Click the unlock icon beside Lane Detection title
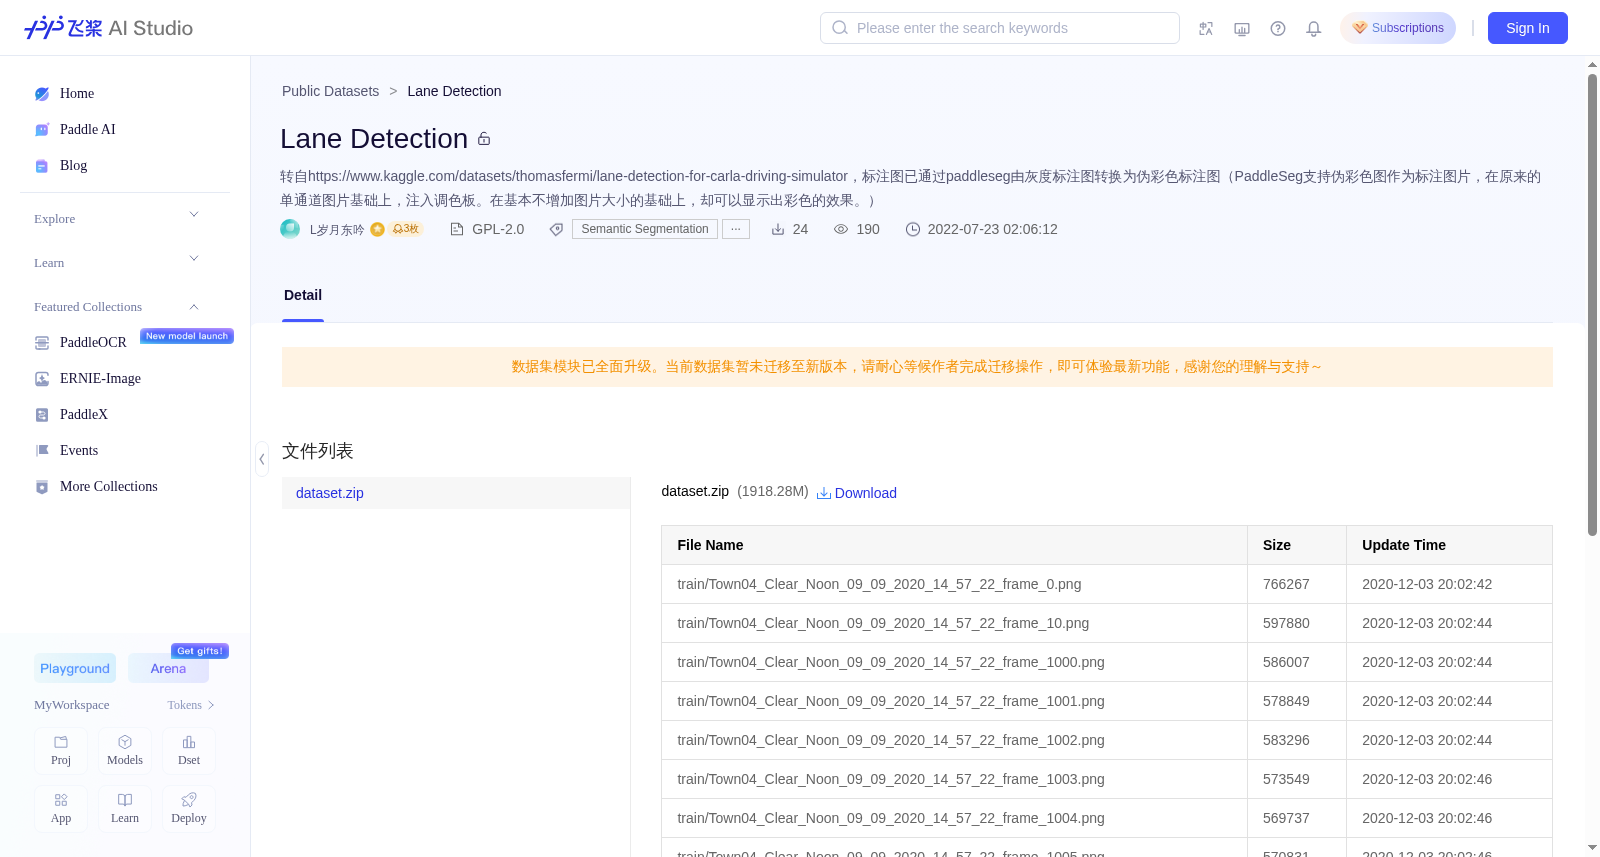This screenshot has width=1600, height=857. (x=484, y=139)
